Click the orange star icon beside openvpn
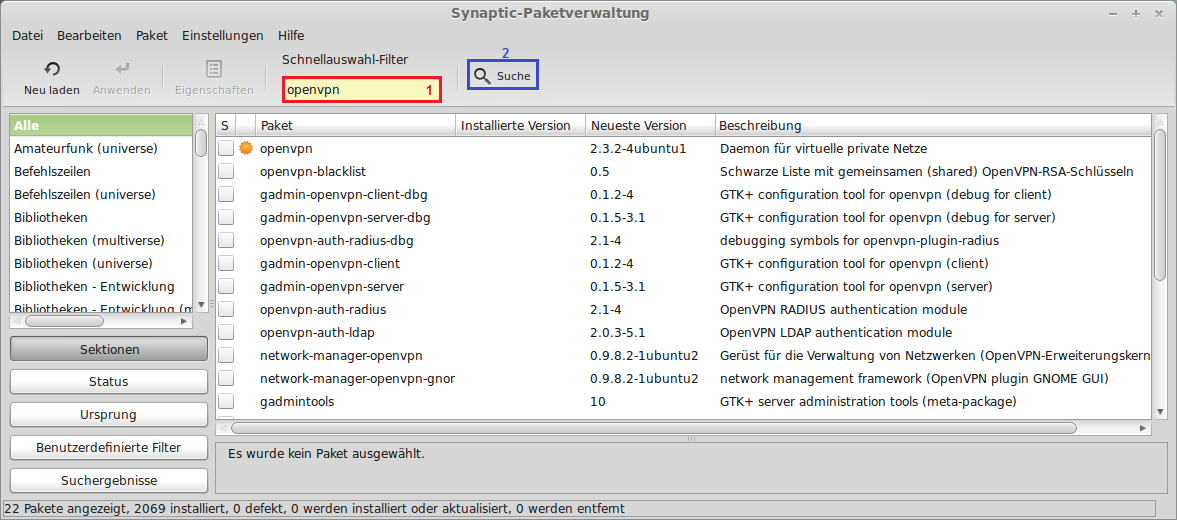The height and width of the screenshot is (520, 1177). 245,149
